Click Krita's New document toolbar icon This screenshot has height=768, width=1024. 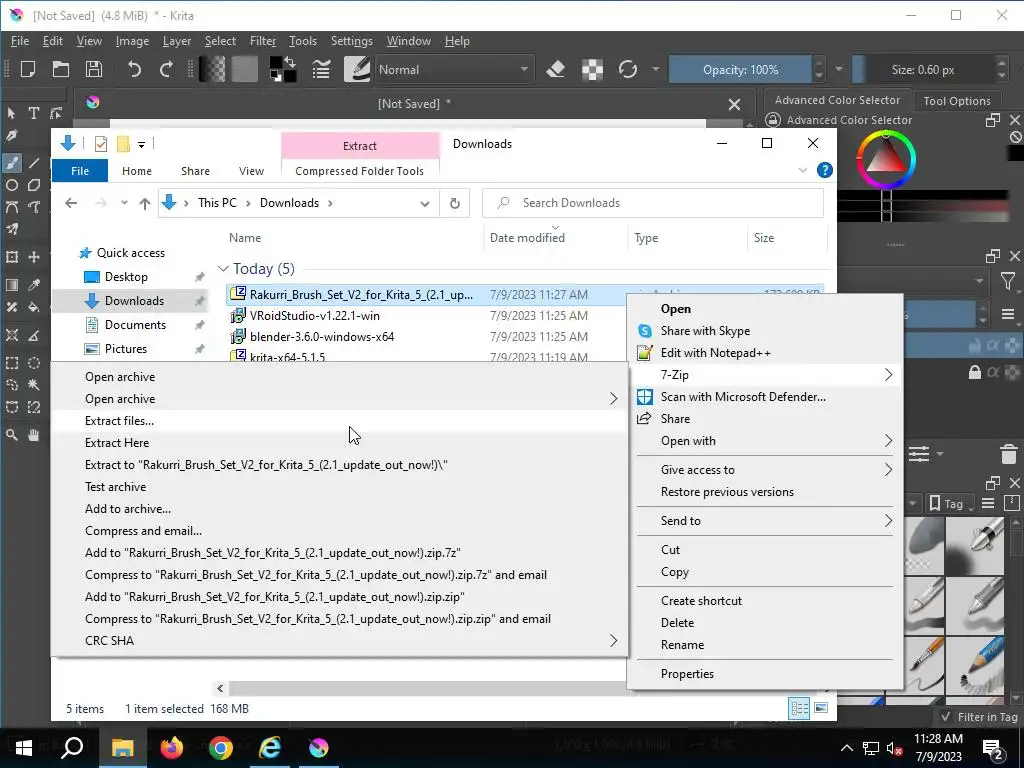(x=27, y=69)
